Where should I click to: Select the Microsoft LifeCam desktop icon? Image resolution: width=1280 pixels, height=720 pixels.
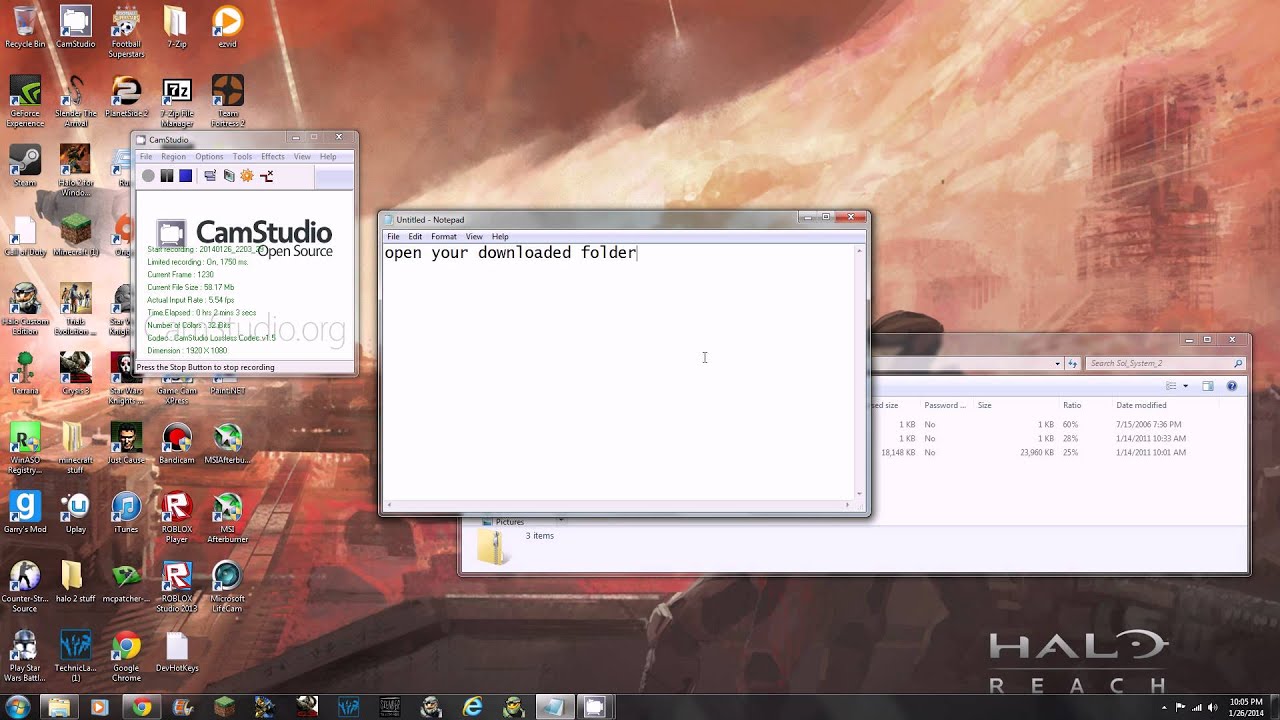[x=228, y=587]
